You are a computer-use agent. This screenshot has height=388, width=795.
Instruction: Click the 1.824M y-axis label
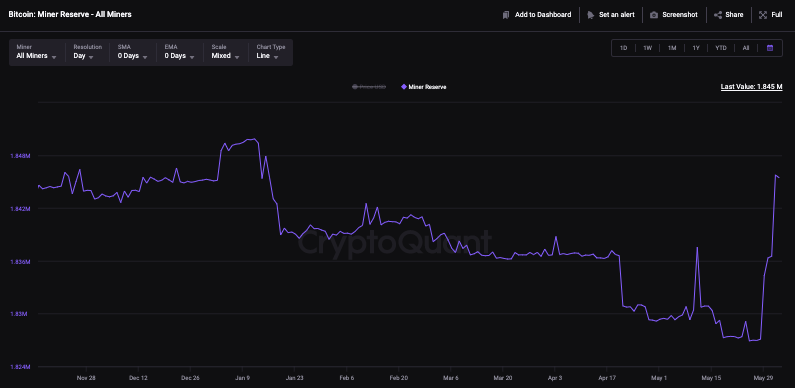[21, 367]
